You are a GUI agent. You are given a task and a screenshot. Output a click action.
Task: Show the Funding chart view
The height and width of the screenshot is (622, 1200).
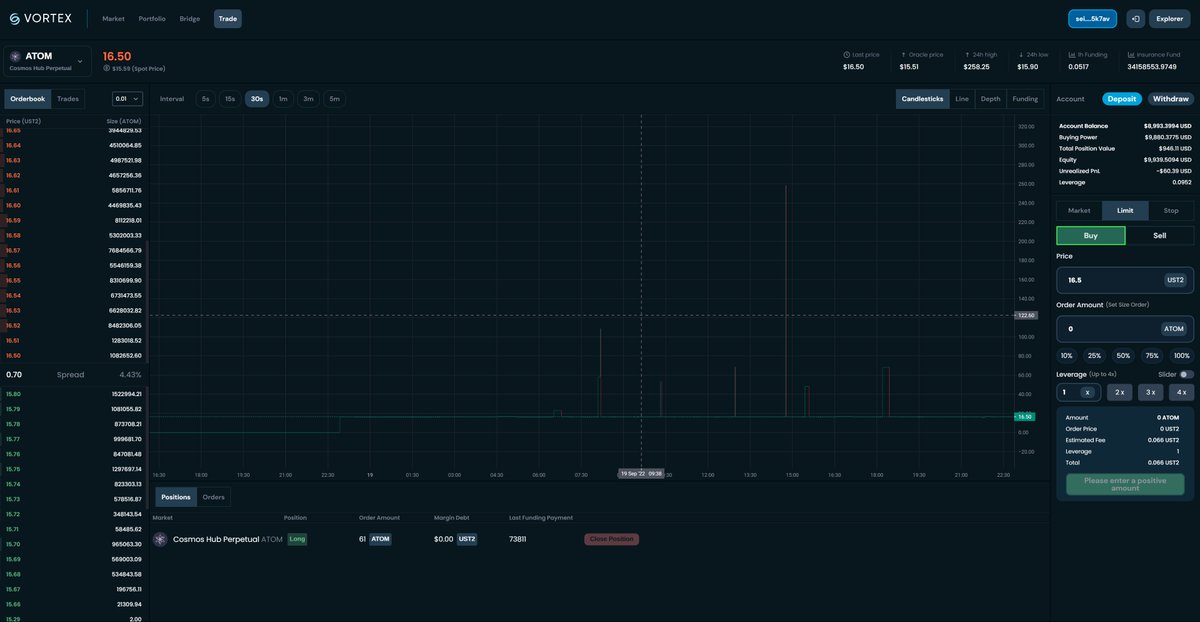1025,99
